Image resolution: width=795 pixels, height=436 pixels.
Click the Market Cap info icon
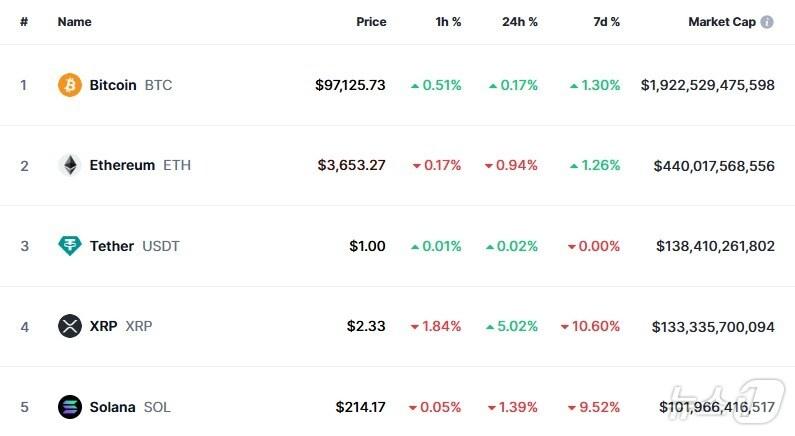(x=767, y=22)
